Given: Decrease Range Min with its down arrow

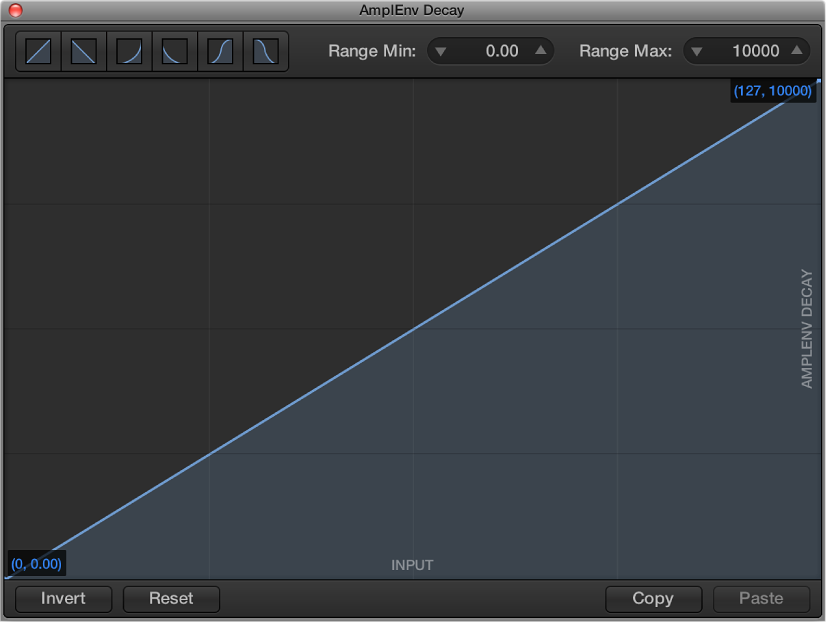Looking at the screenshot, I should pyautogui.click(x=441, y=50).
